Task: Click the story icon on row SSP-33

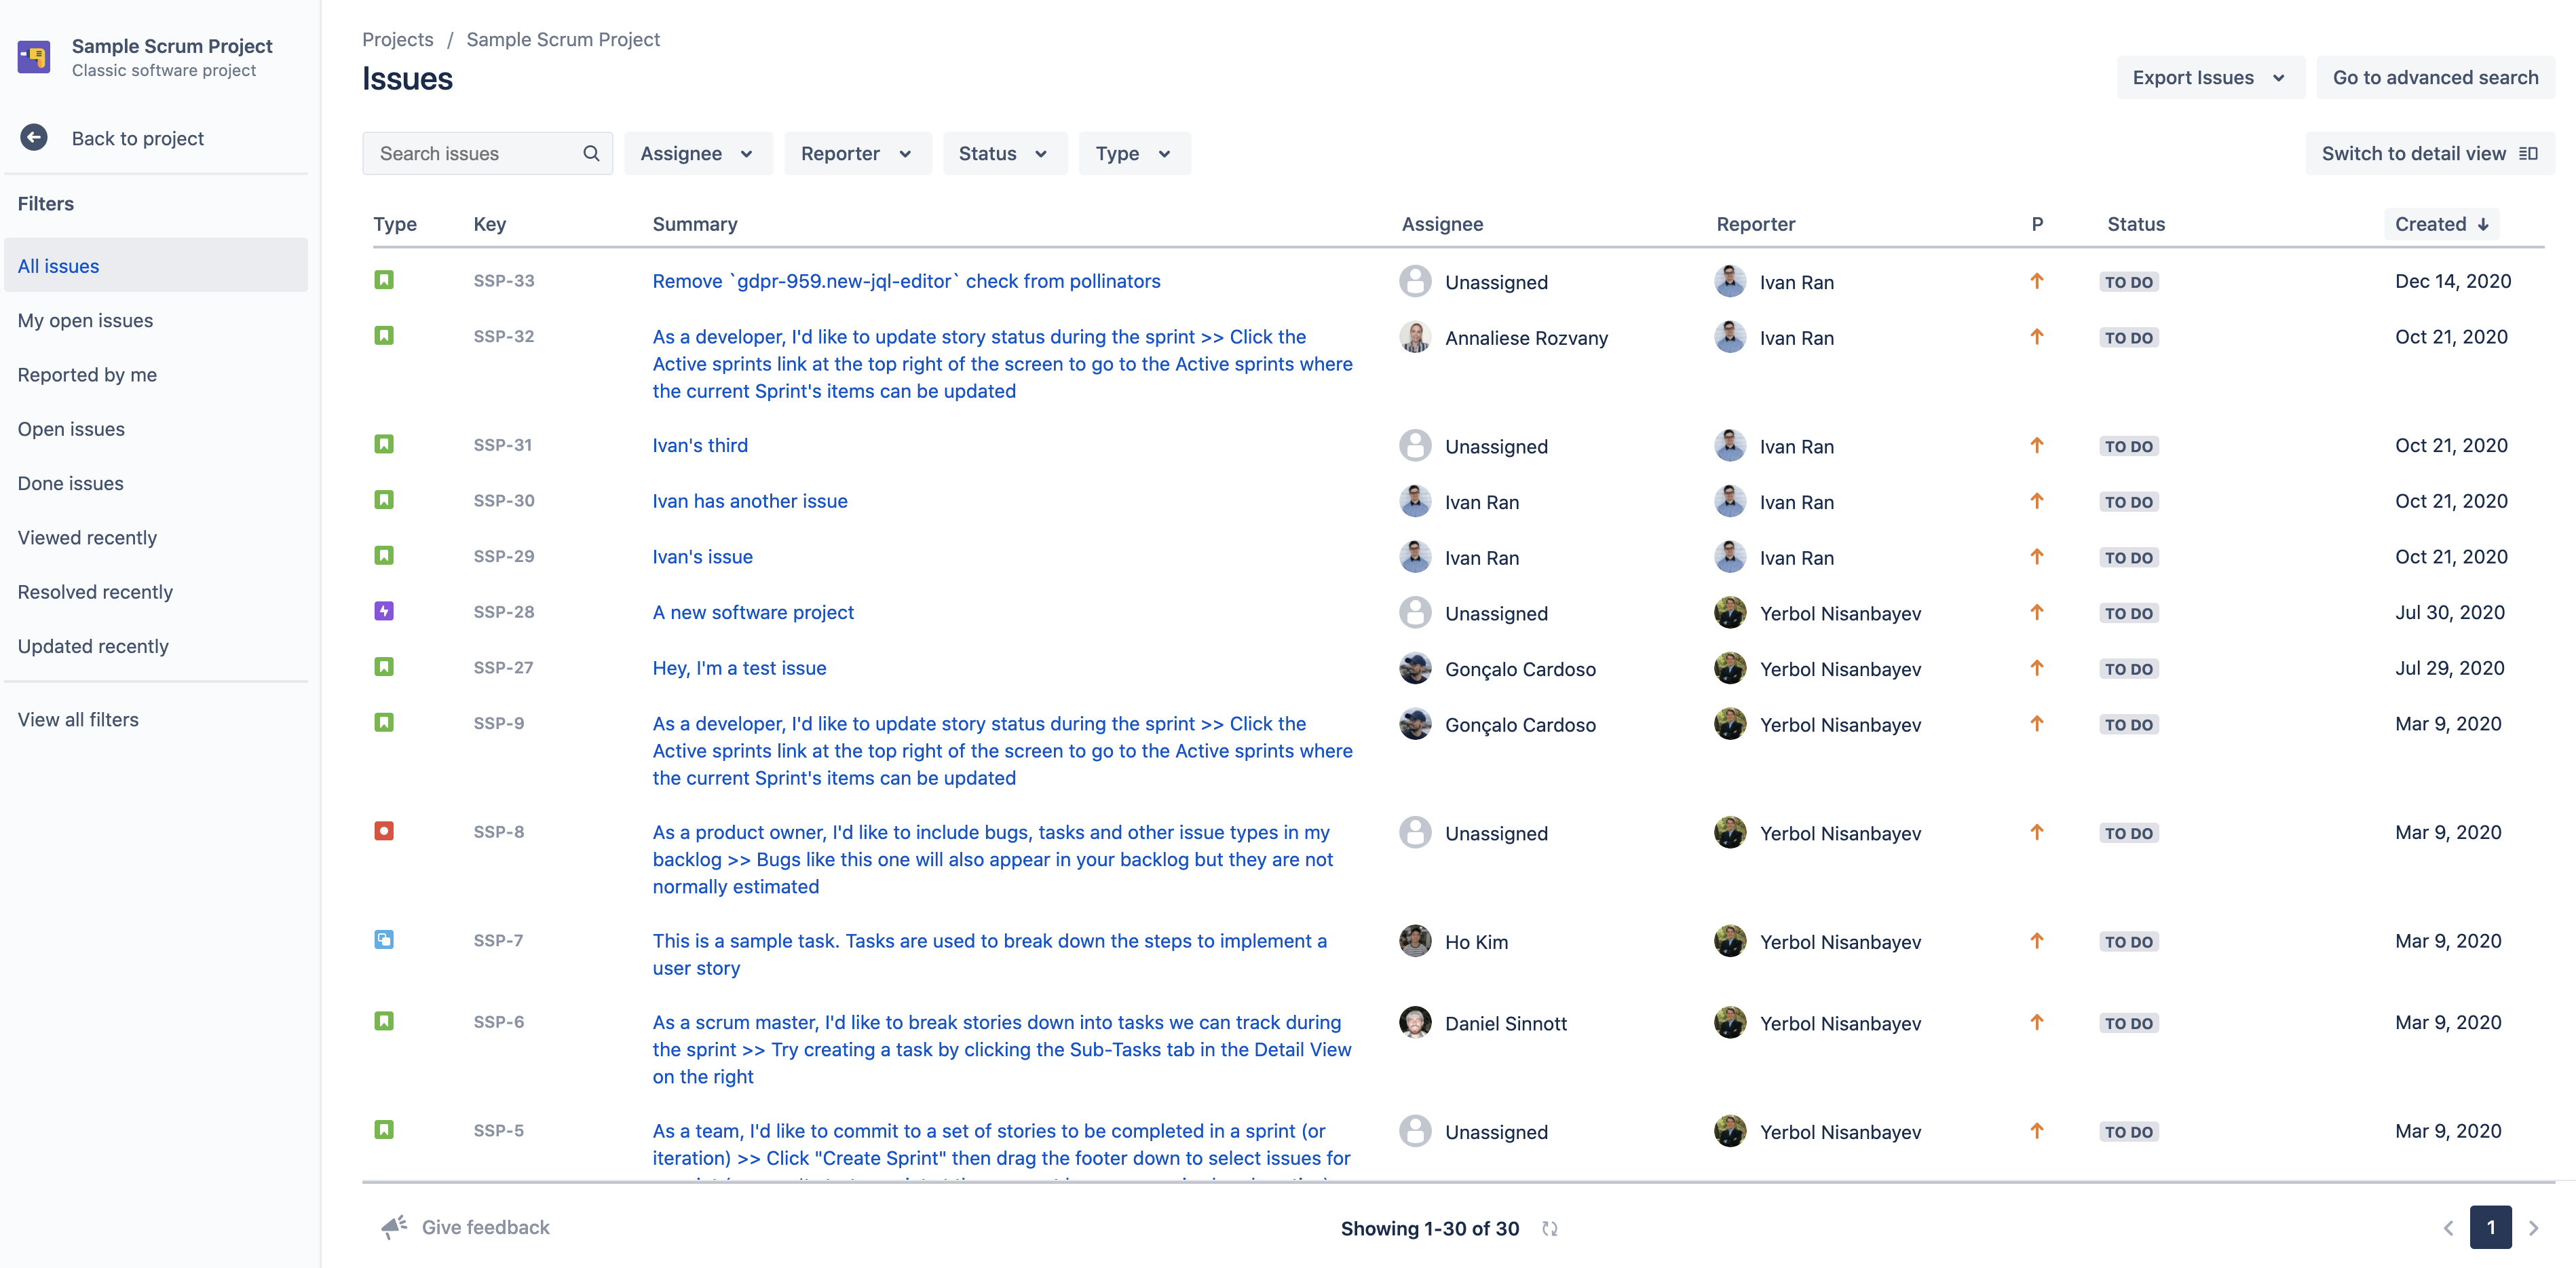Action: (385, 280)
